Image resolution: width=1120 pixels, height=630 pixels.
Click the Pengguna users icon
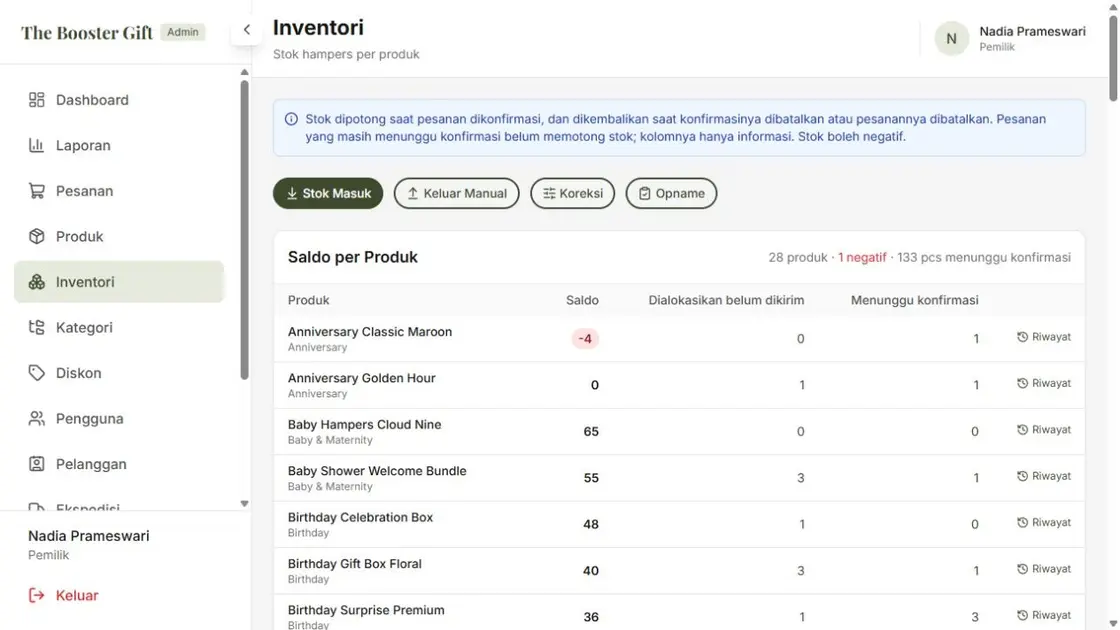pyautogui.click(x=36, y=419)
